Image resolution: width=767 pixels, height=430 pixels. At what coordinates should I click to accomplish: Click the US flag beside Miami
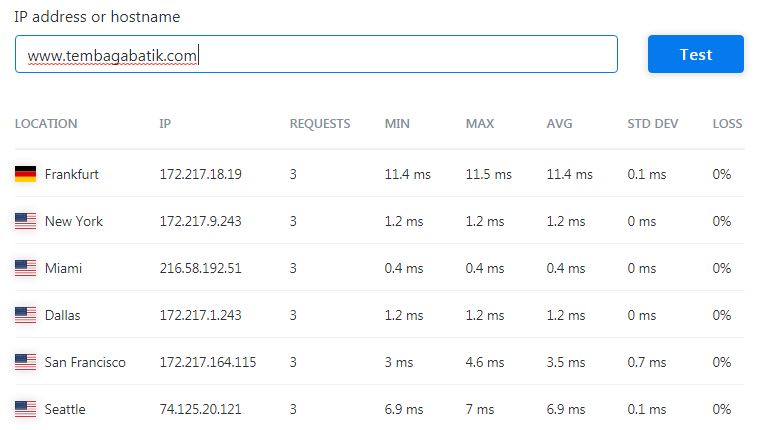click(x=25, y=268)
